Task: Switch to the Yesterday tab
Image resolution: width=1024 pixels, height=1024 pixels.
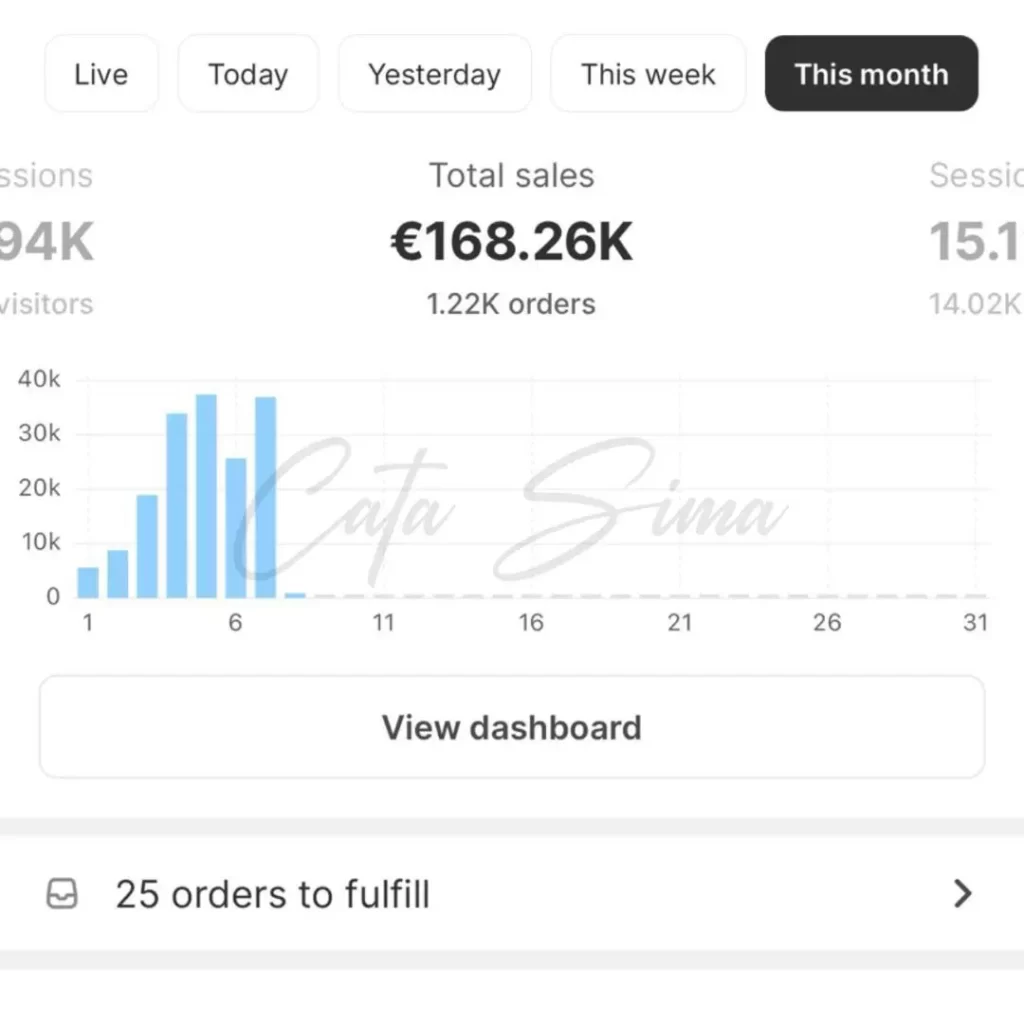Action: (434, 74)
